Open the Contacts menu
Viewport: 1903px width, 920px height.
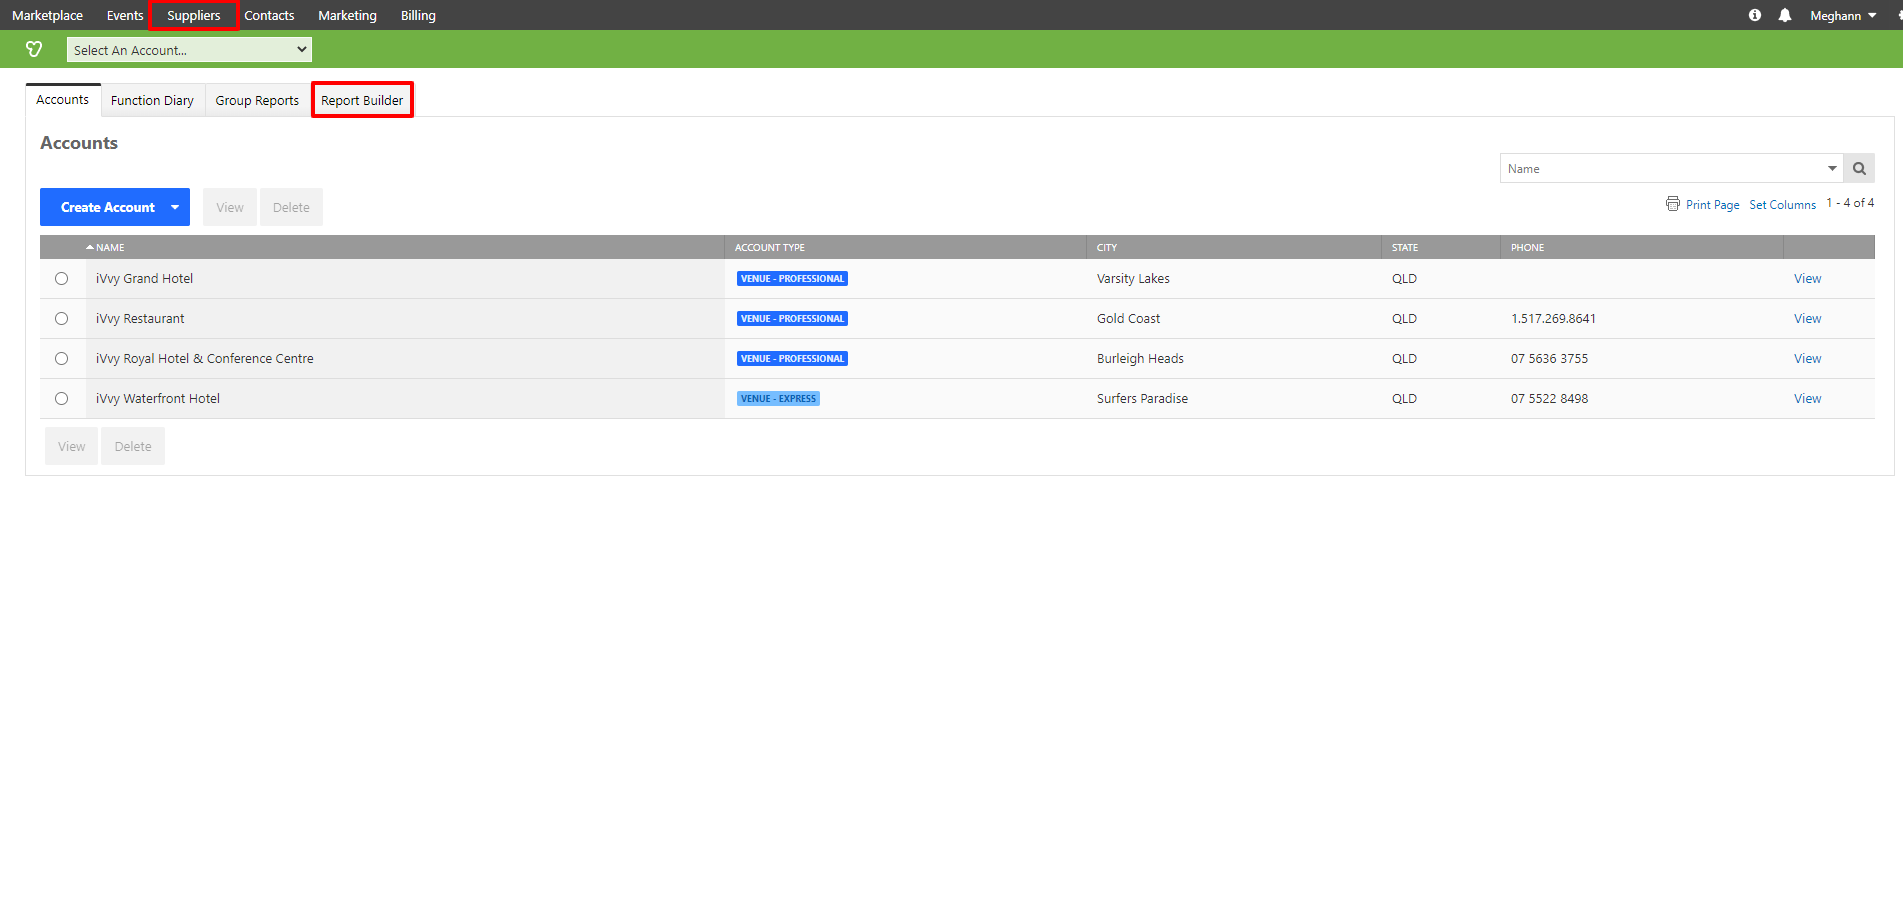pyautogui.click(x=269, y=15)
